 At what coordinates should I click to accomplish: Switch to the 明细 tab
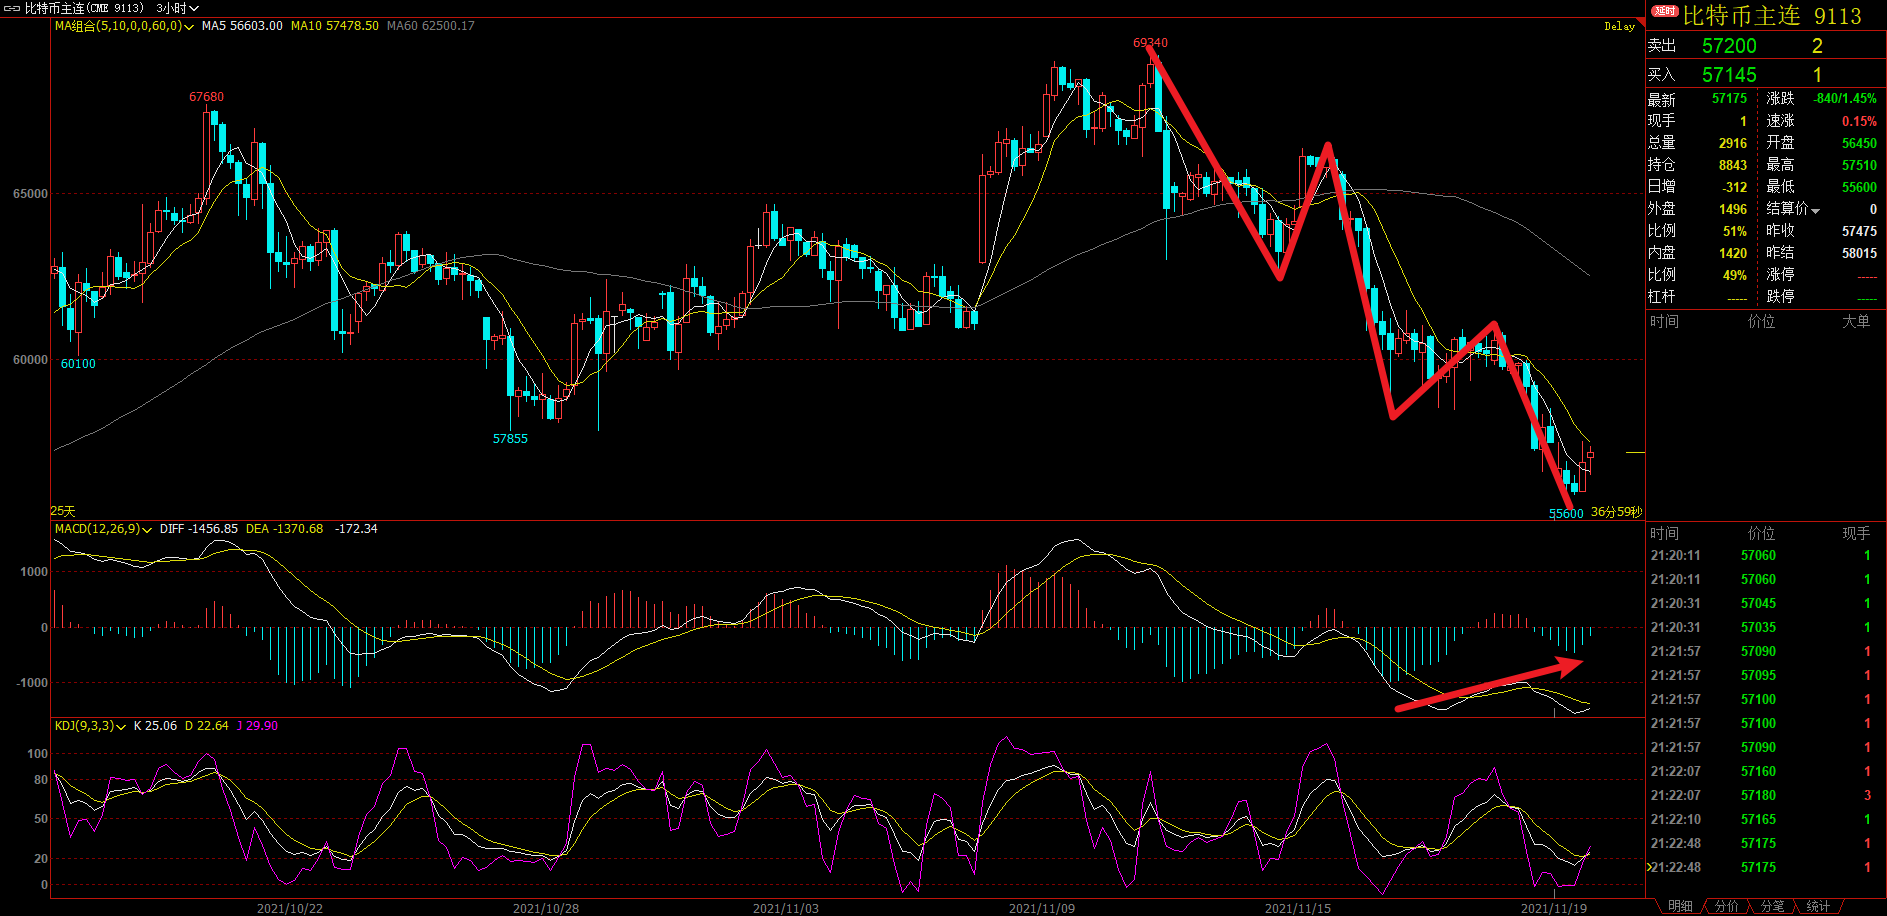1680,906
